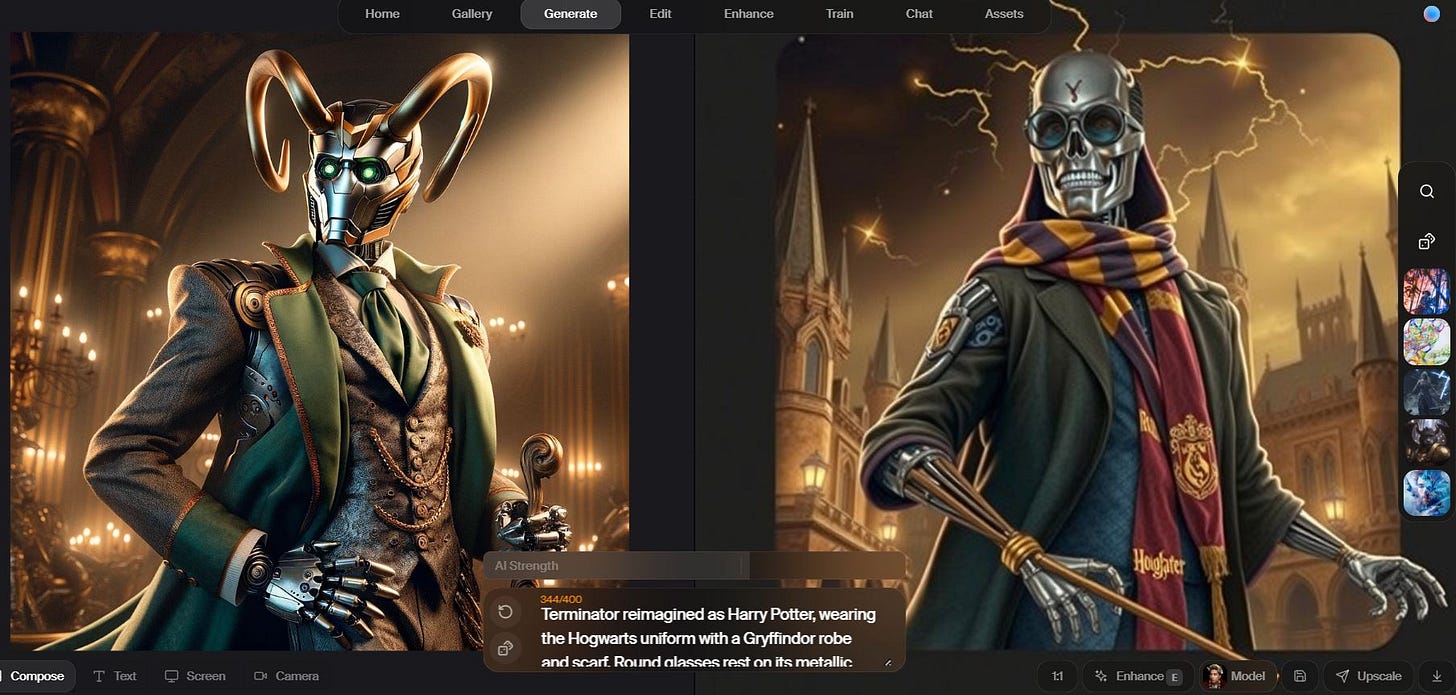The image size is (1456, 695).
Task: Switch to the Chat tab
Action: 919,14
